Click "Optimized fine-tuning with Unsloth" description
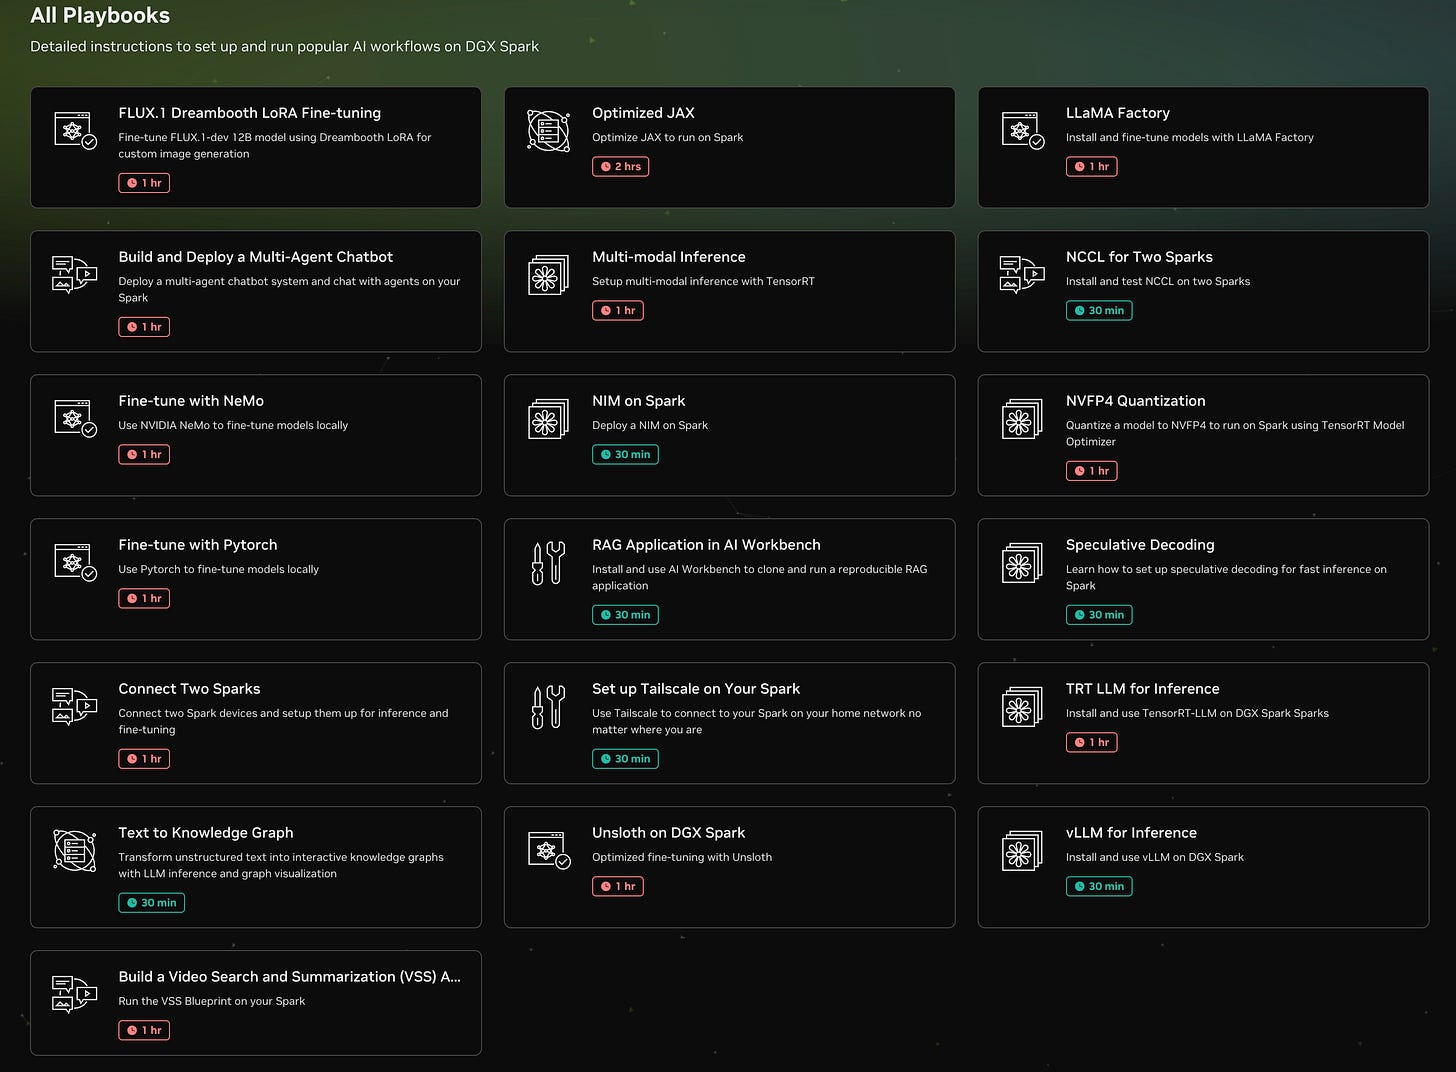Screen dimensions: 1456x1072 [682, 857]
